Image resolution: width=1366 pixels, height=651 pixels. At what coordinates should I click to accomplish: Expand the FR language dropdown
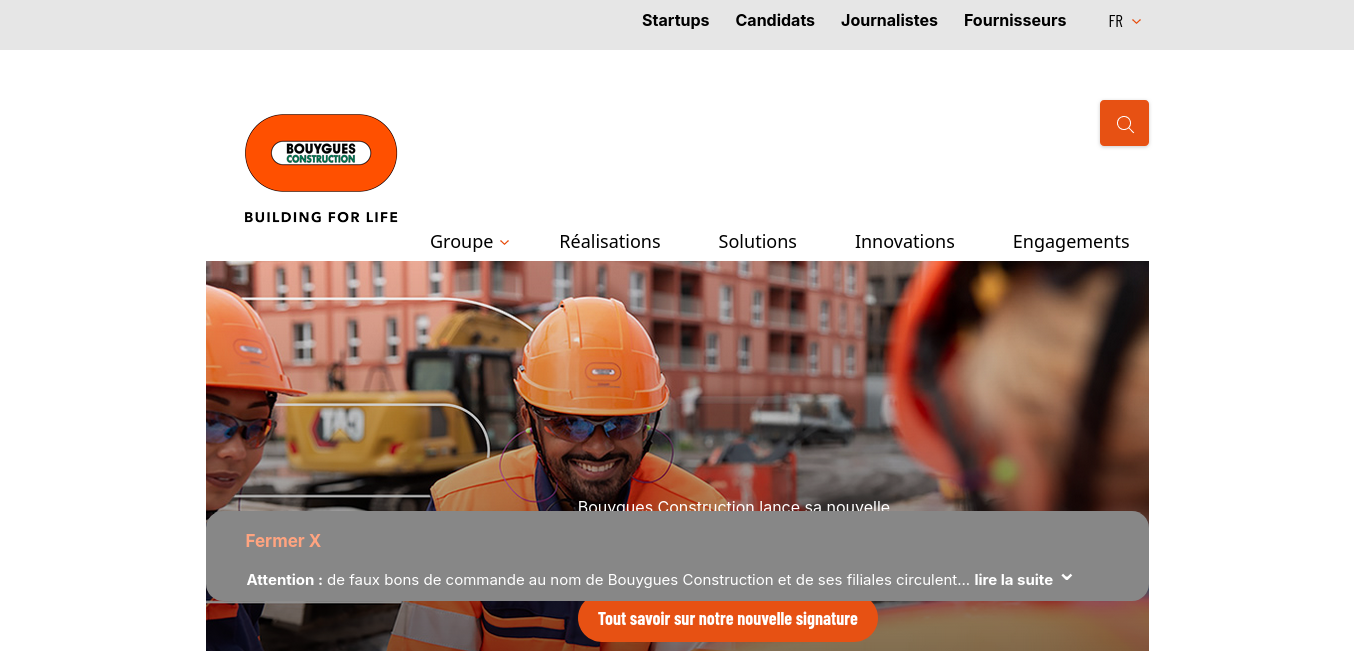tap(1125, 21)
